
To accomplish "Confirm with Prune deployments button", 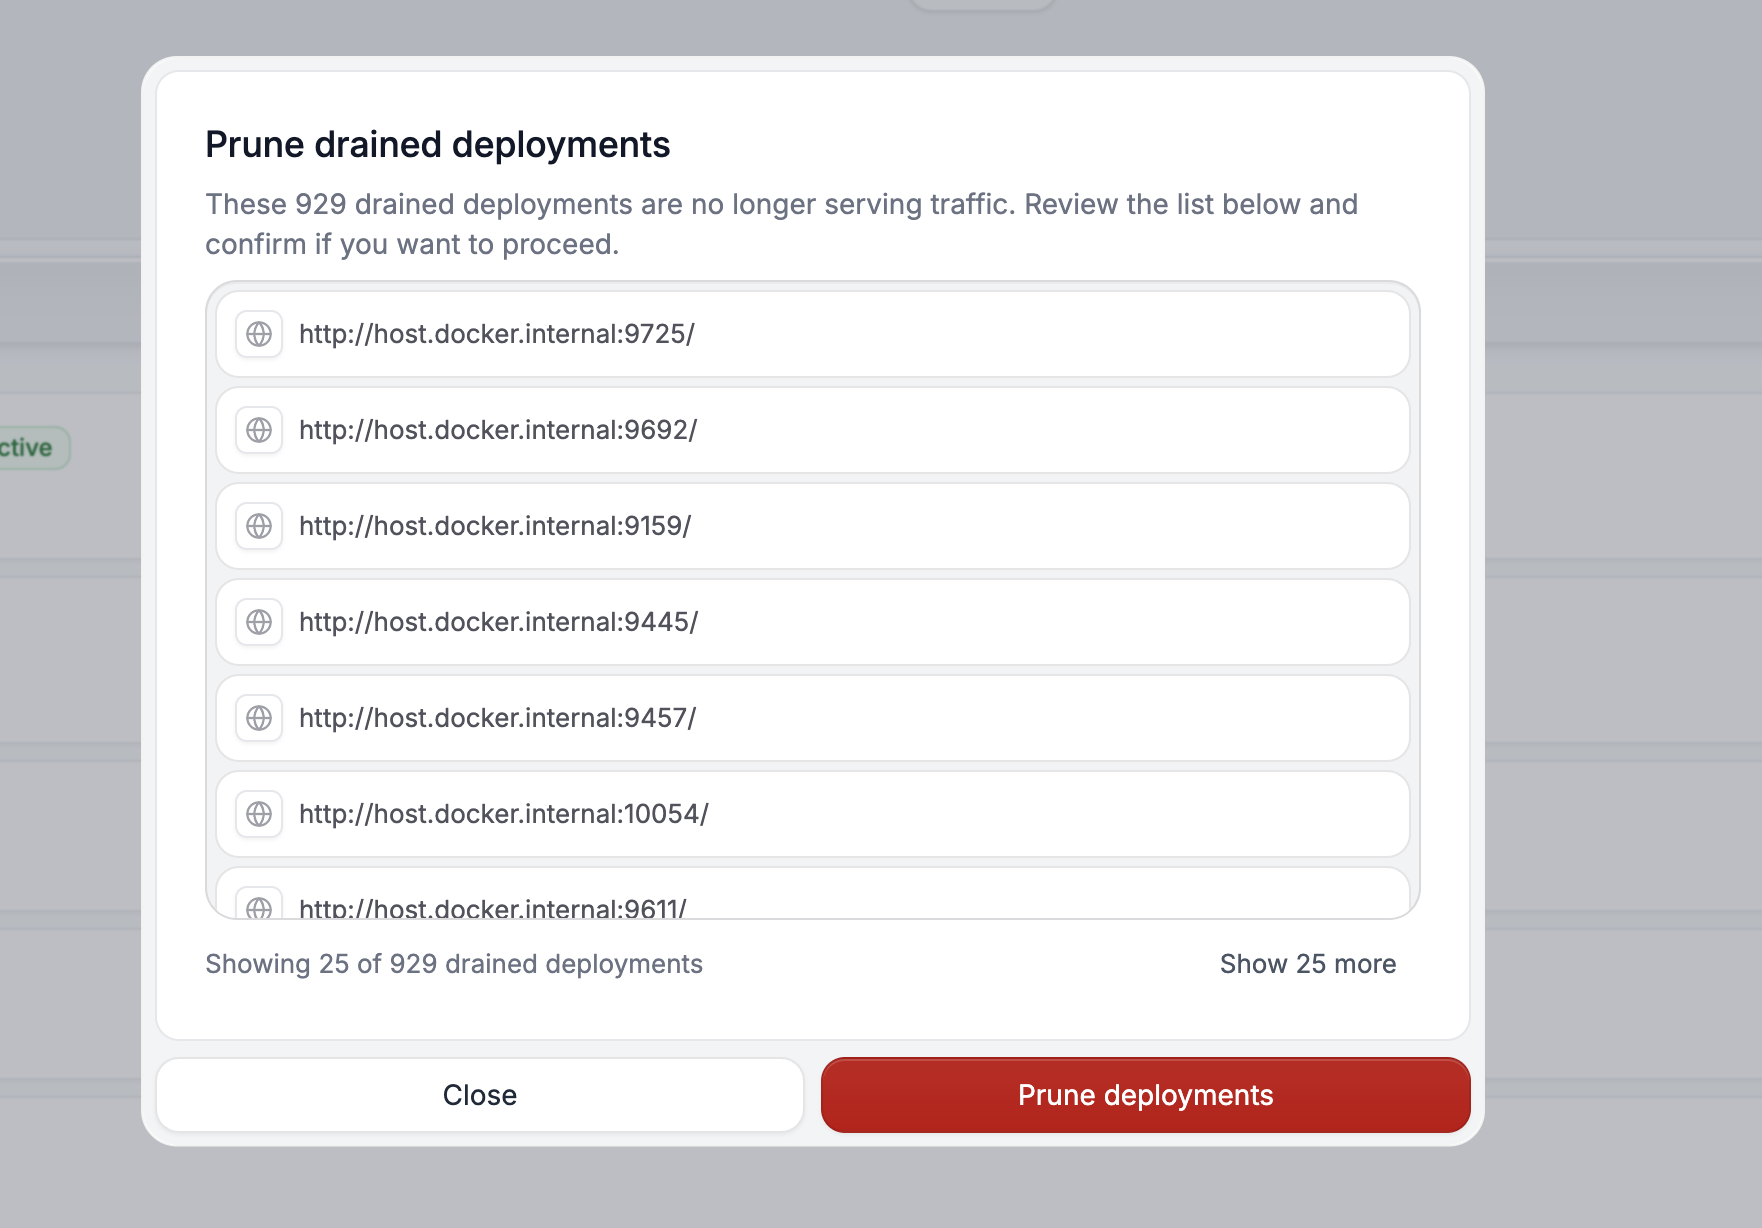I will [x=1146, y=1095].
